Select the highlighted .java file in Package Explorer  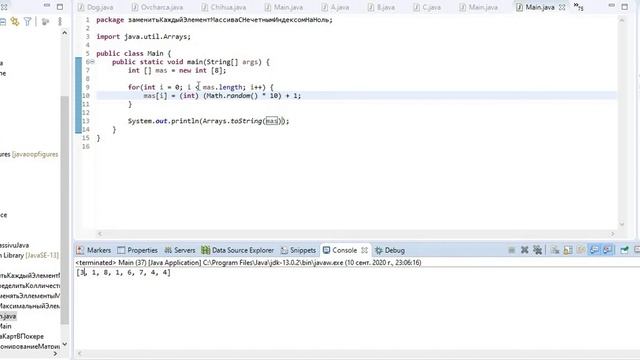pos(8,316)
